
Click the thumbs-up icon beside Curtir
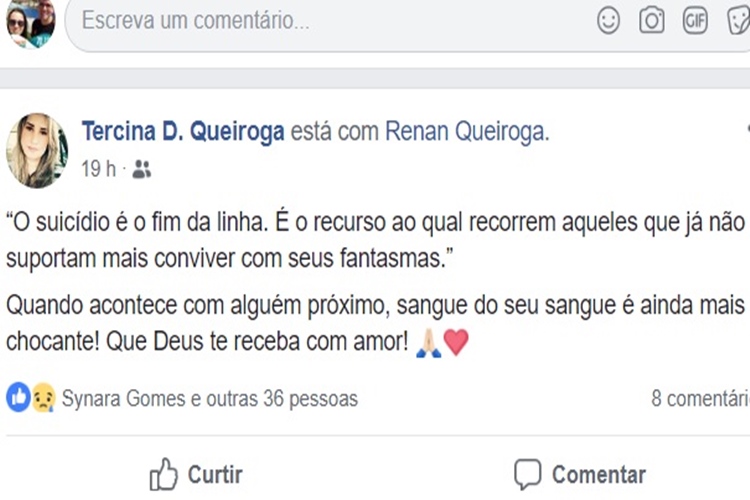click(x=163, y=473)
